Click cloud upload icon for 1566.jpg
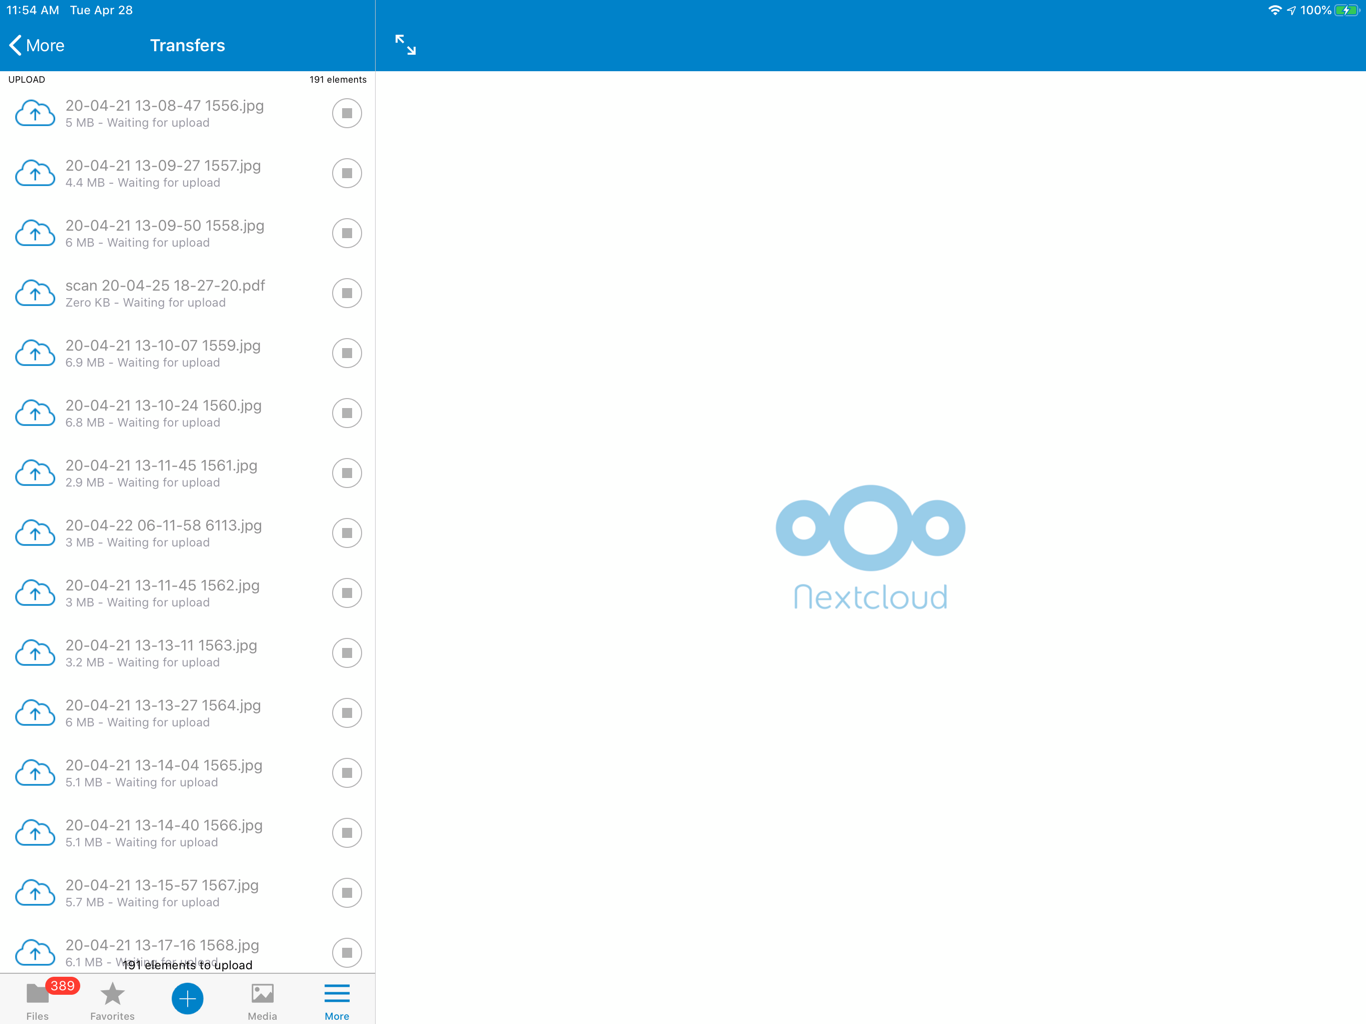 (x=35, y=833)
